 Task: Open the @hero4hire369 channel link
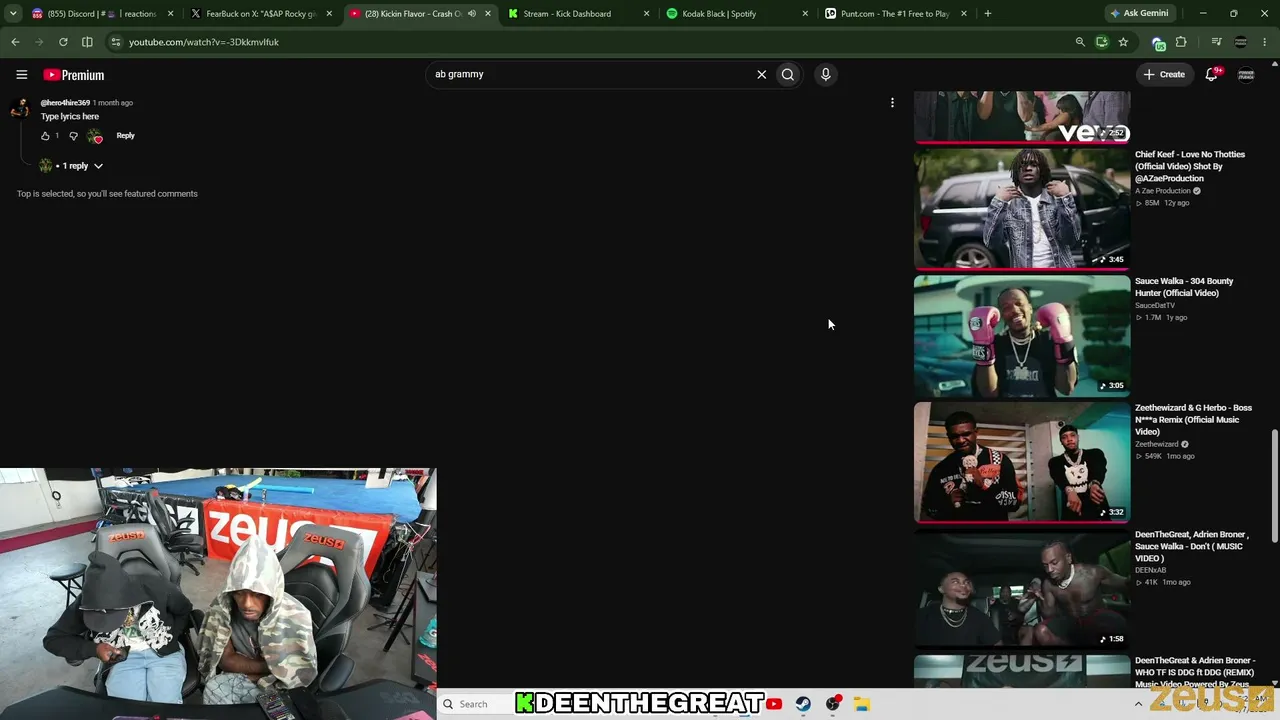[x=65, y=103]
